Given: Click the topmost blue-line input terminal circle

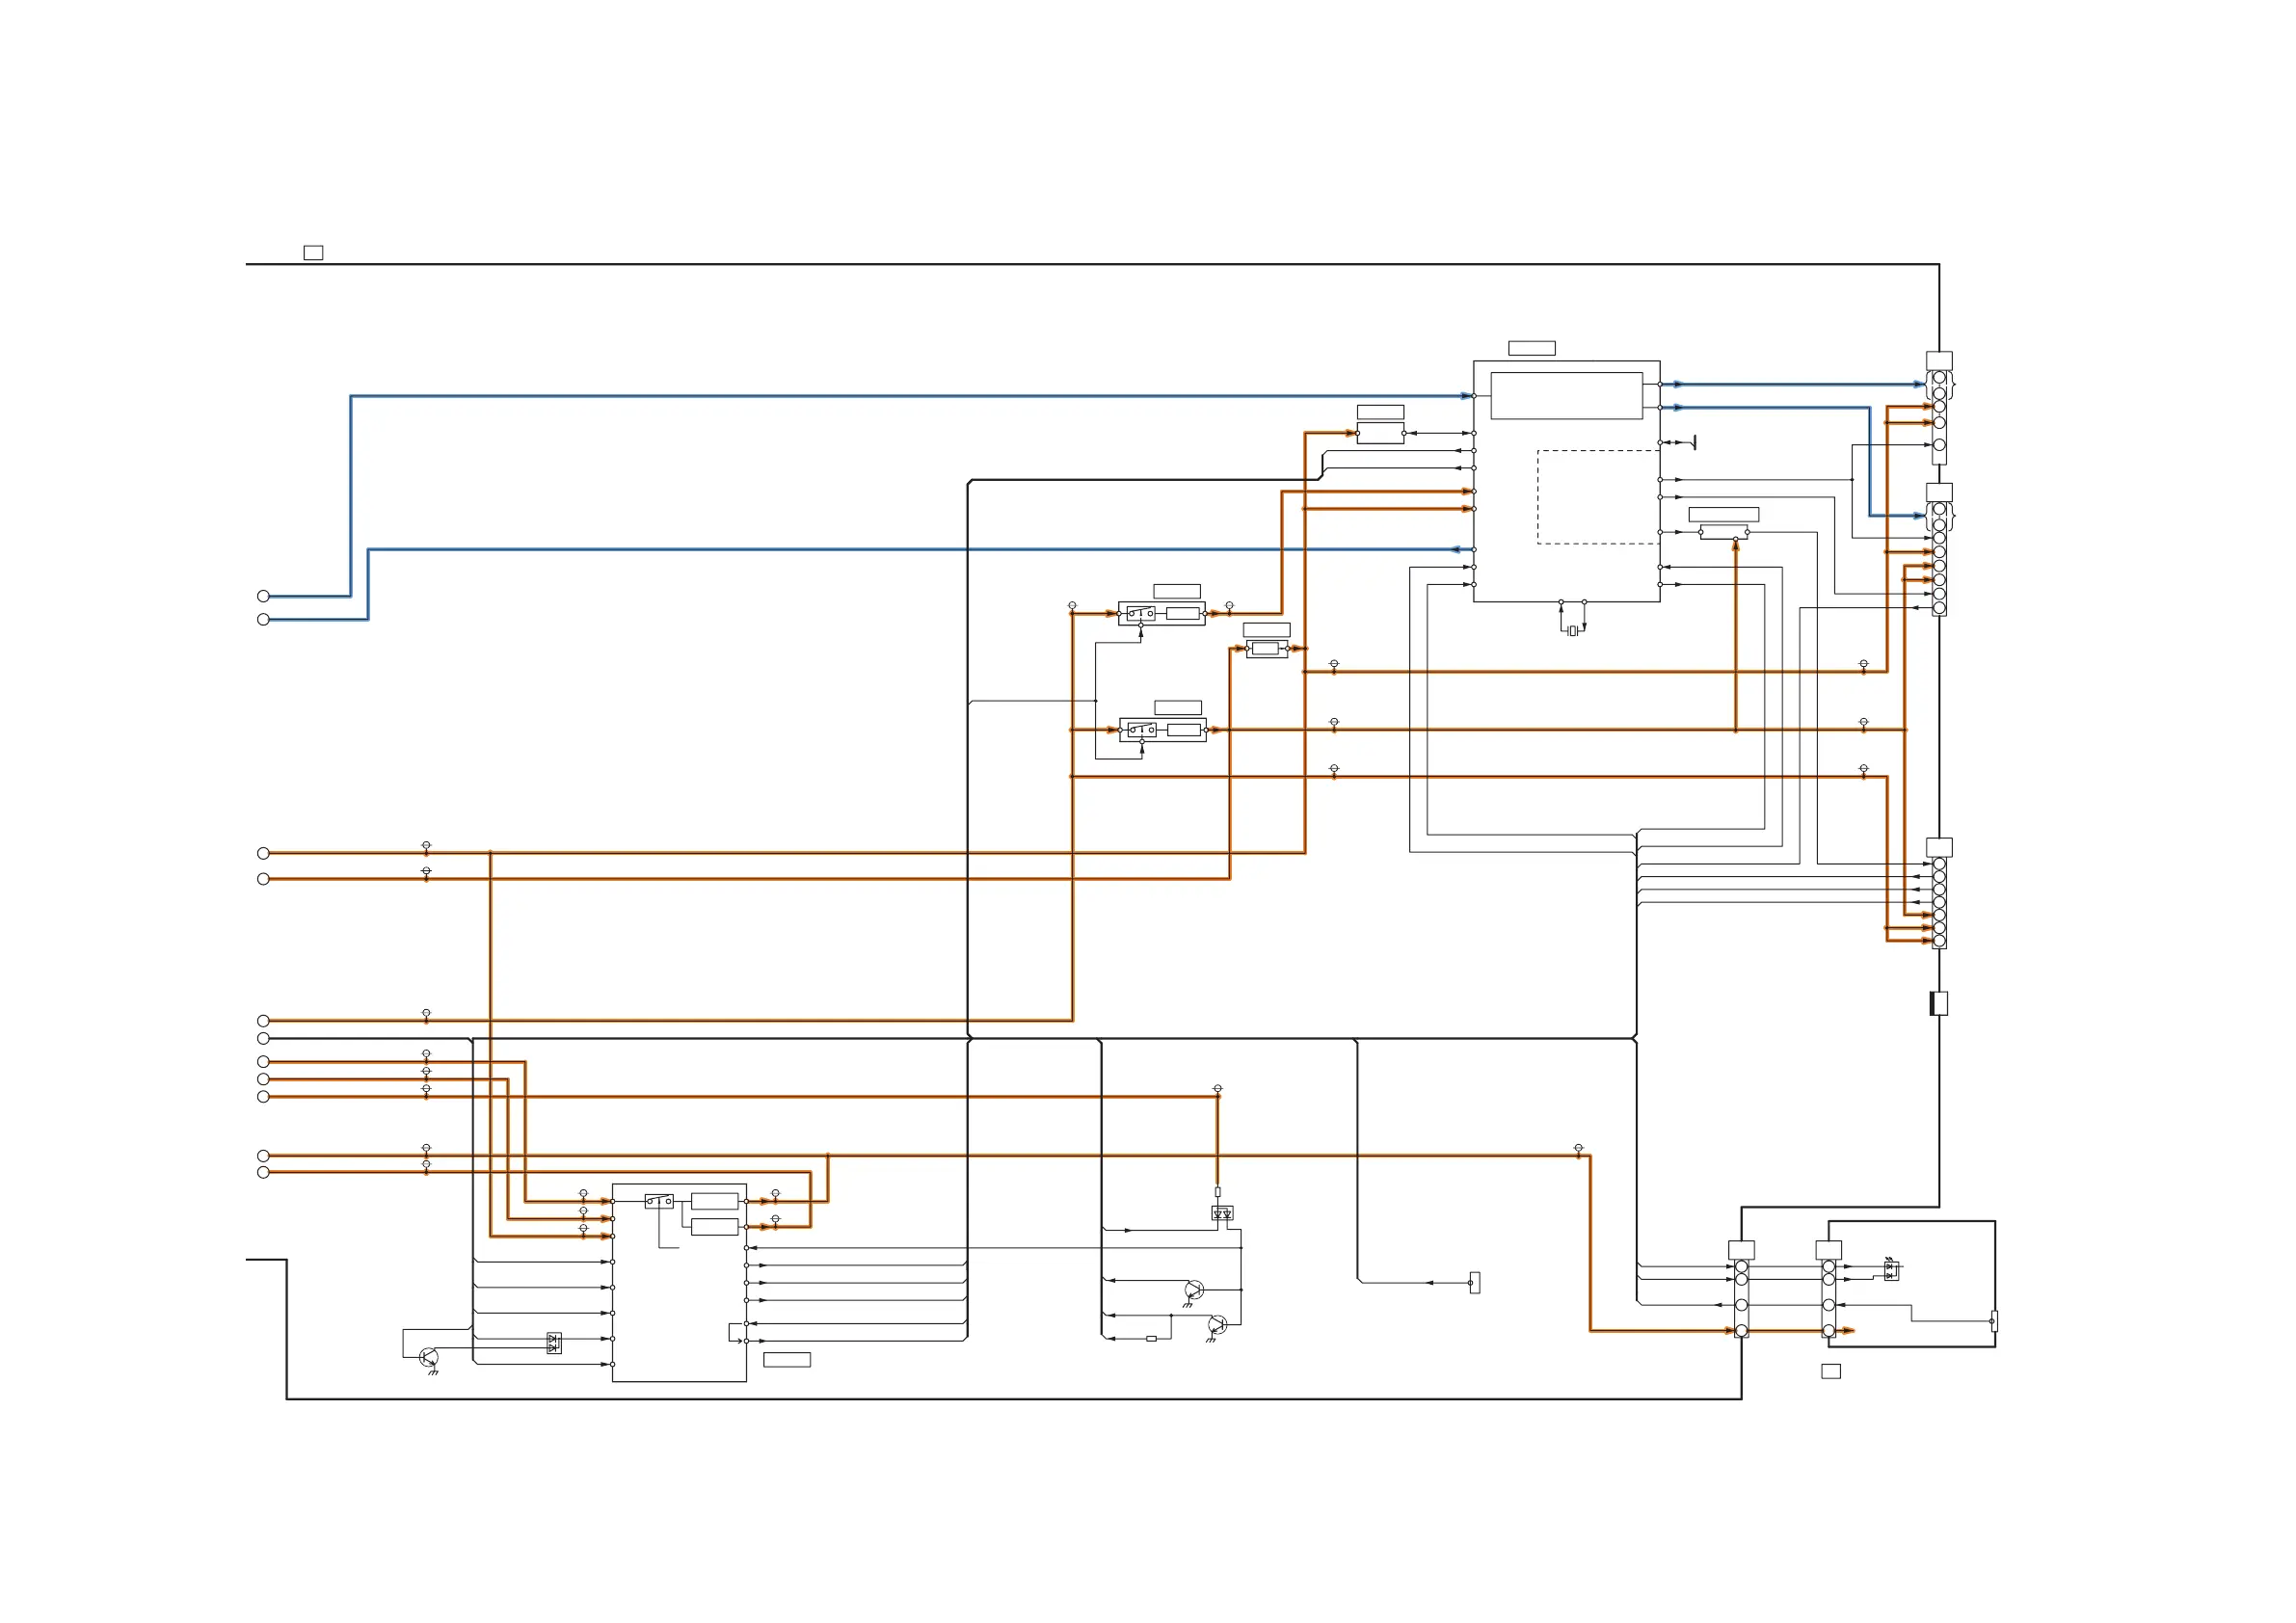Looking at the screenshot, I should (x=263, y=596).
